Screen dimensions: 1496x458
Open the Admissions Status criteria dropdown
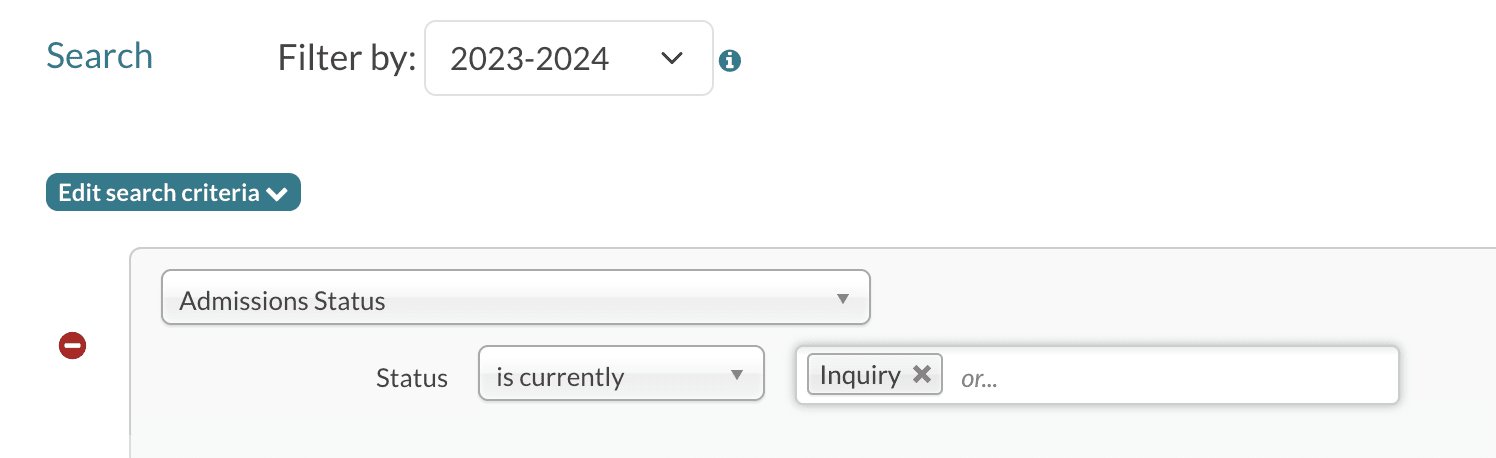coord(515,299)
